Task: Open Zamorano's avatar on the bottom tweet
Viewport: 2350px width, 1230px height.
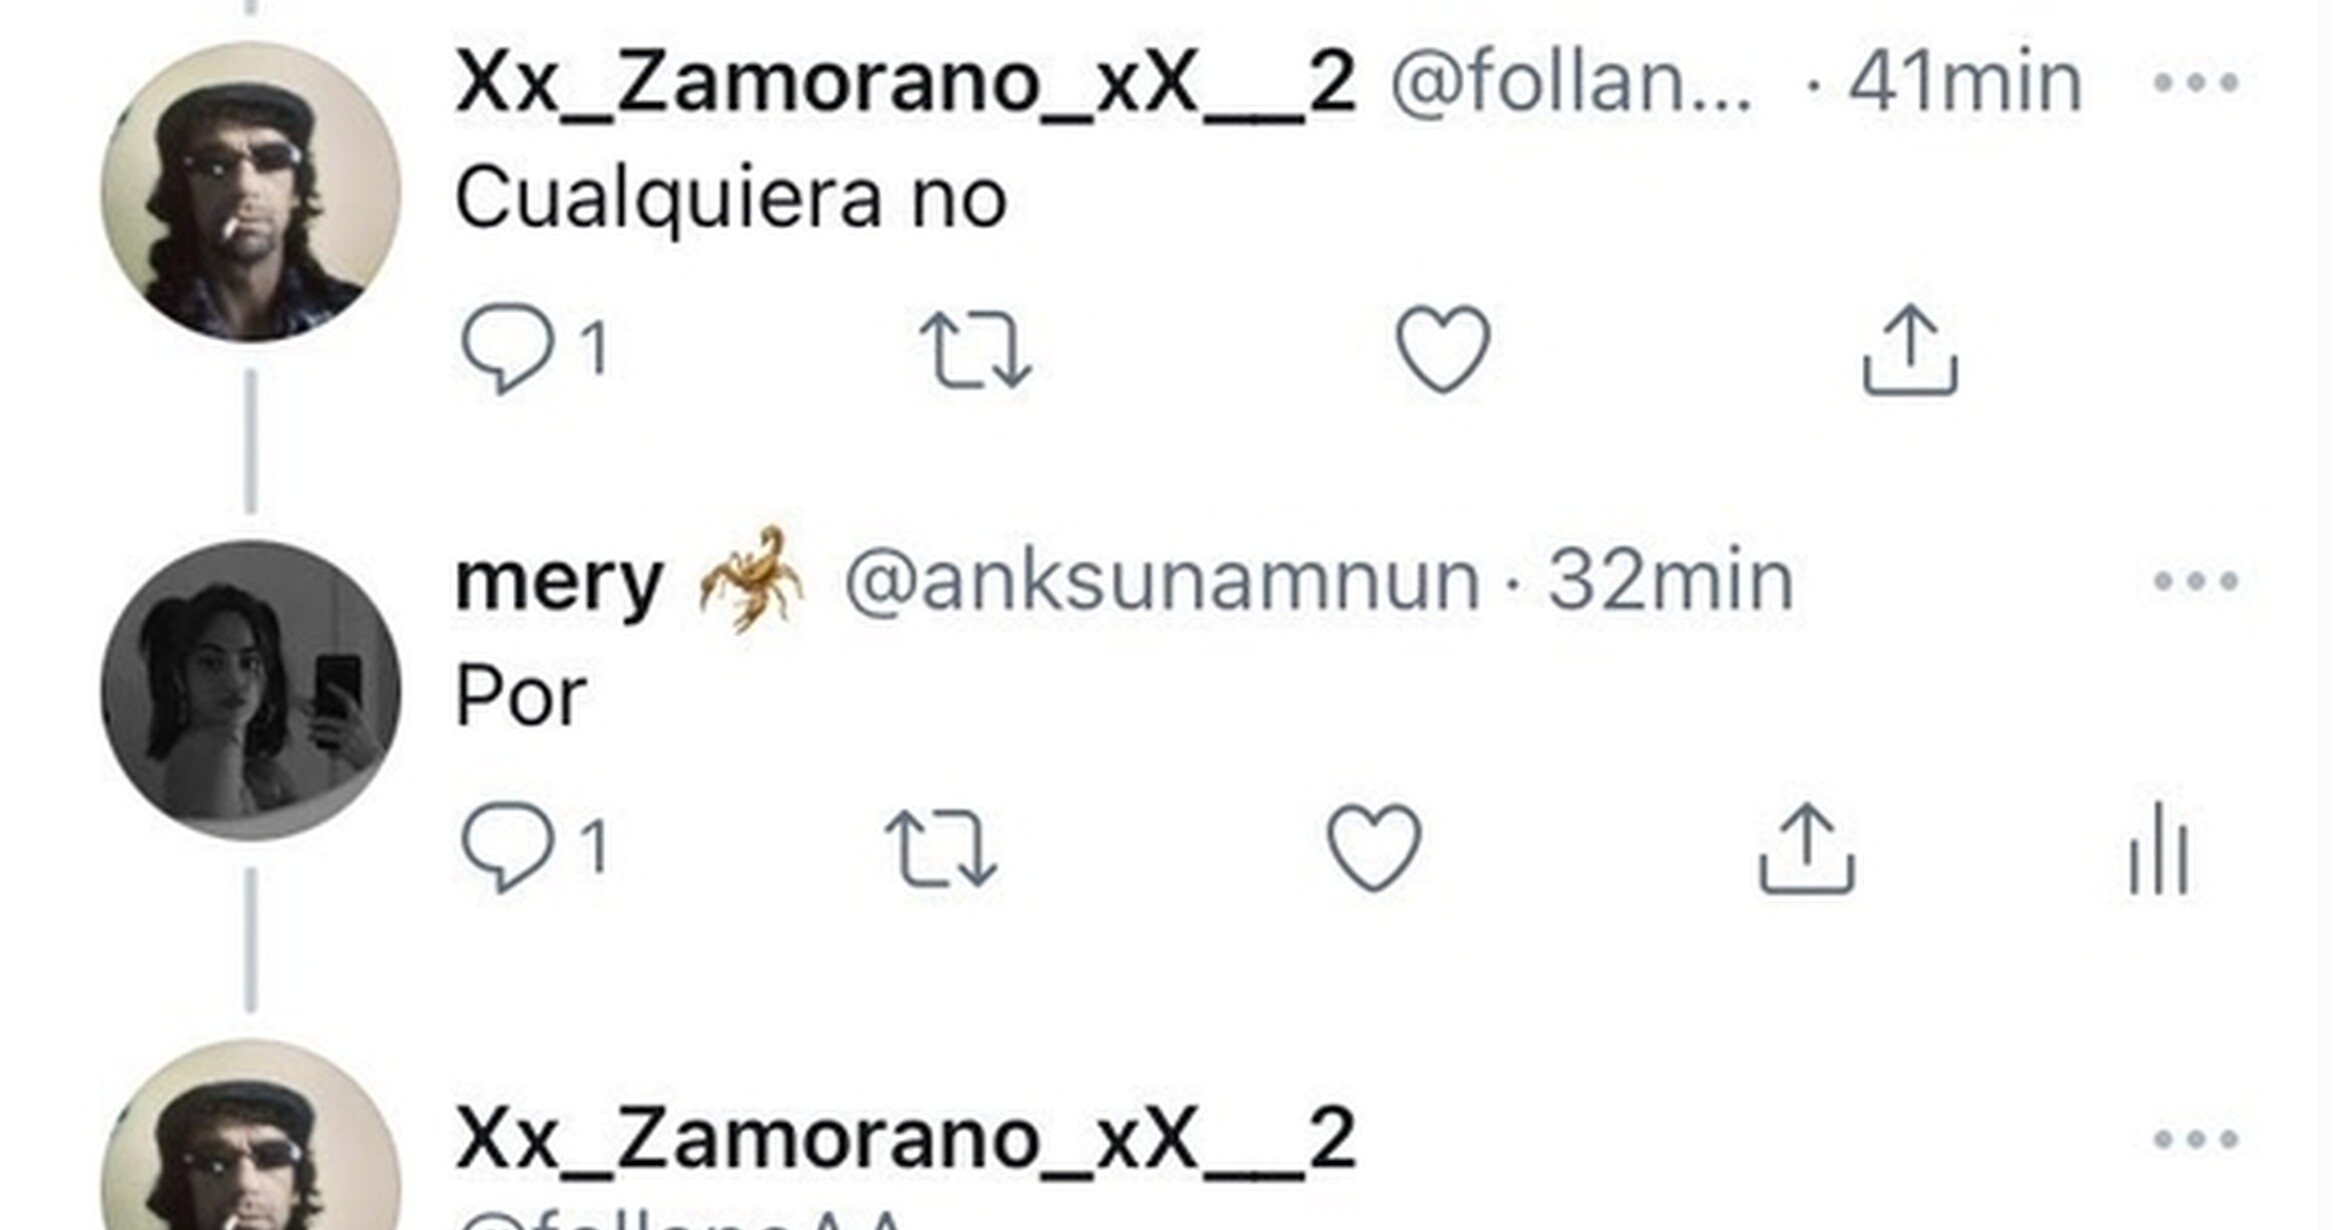Action: tap(251, 1135)
